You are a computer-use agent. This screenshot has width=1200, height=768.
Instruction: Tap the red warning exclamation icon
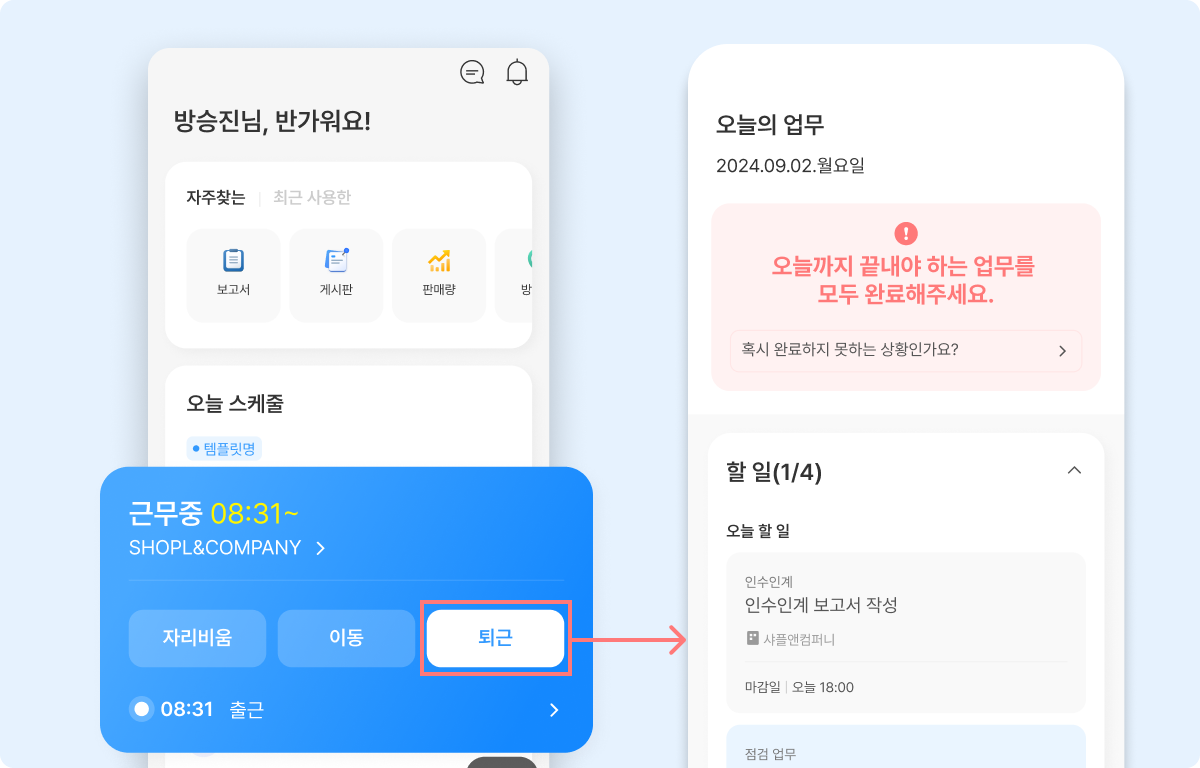(x=906, y=234)
